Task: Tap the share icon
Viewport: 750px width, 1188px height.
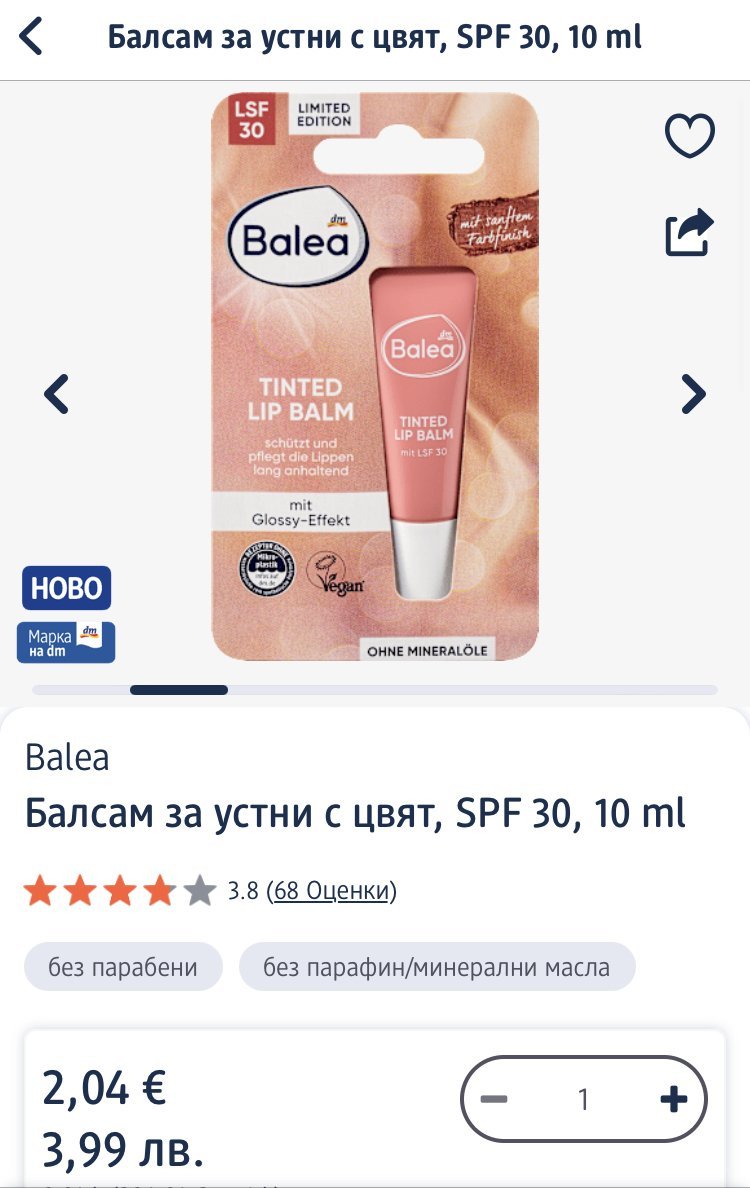Action: click(x=689, y=232)
